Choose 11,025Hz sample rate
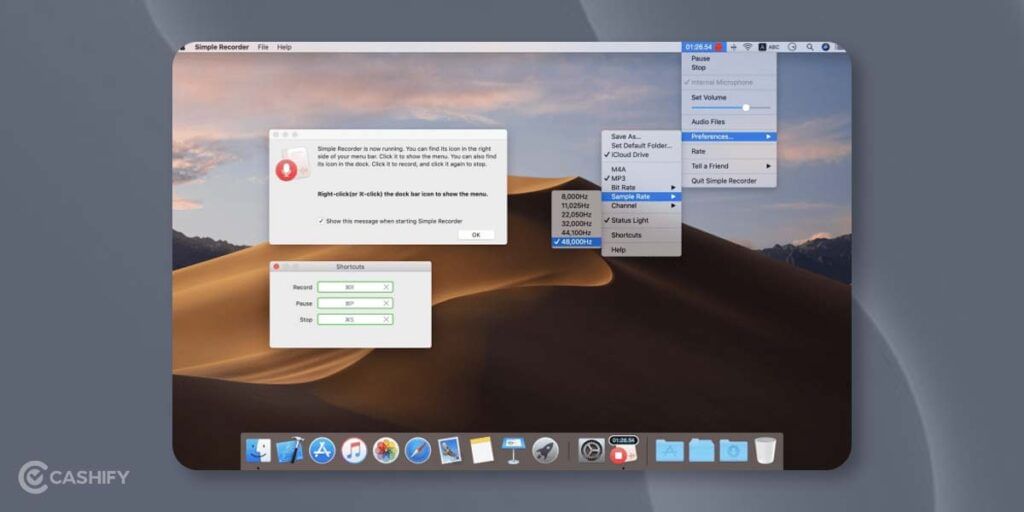The height and width of the screenshot is (512, 1024). (577, 205)
